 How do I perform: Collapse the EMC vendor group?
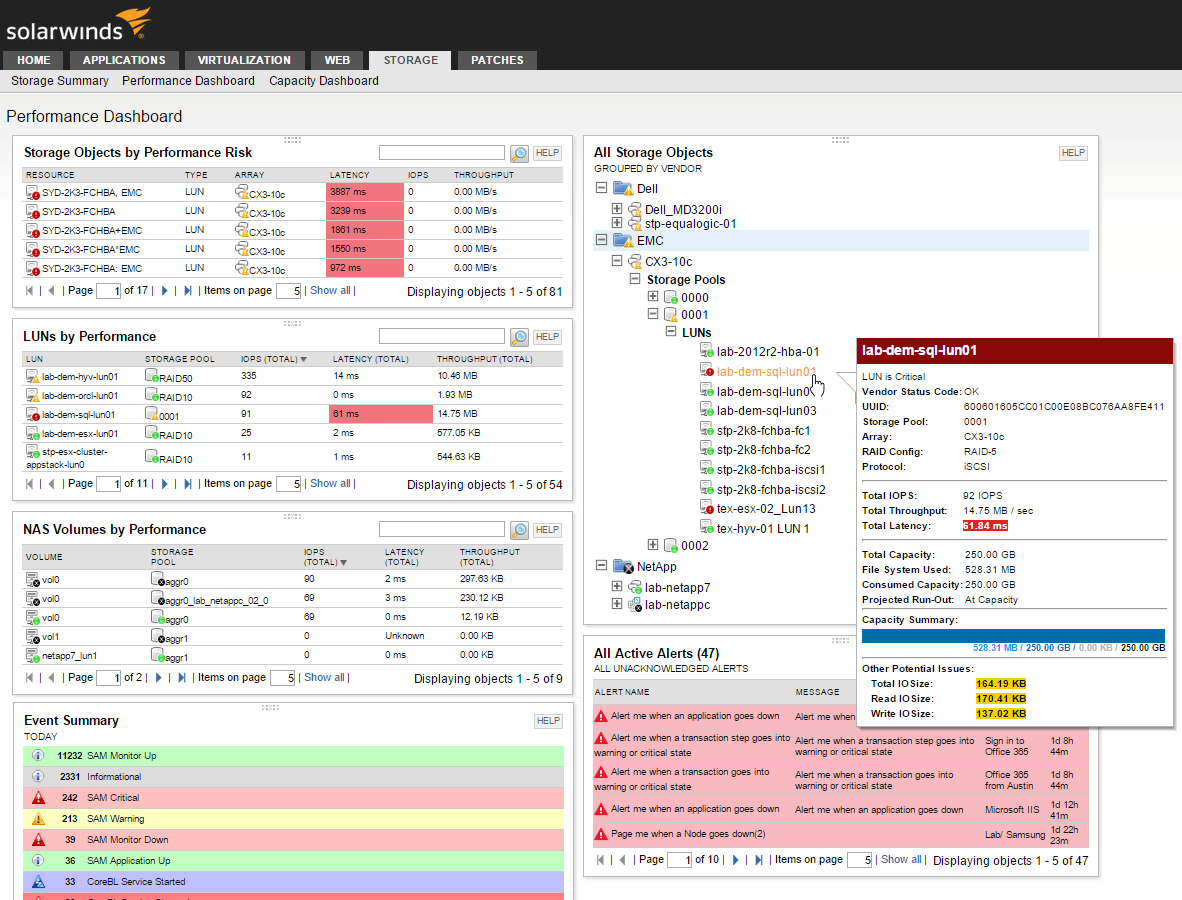point(601,240)
